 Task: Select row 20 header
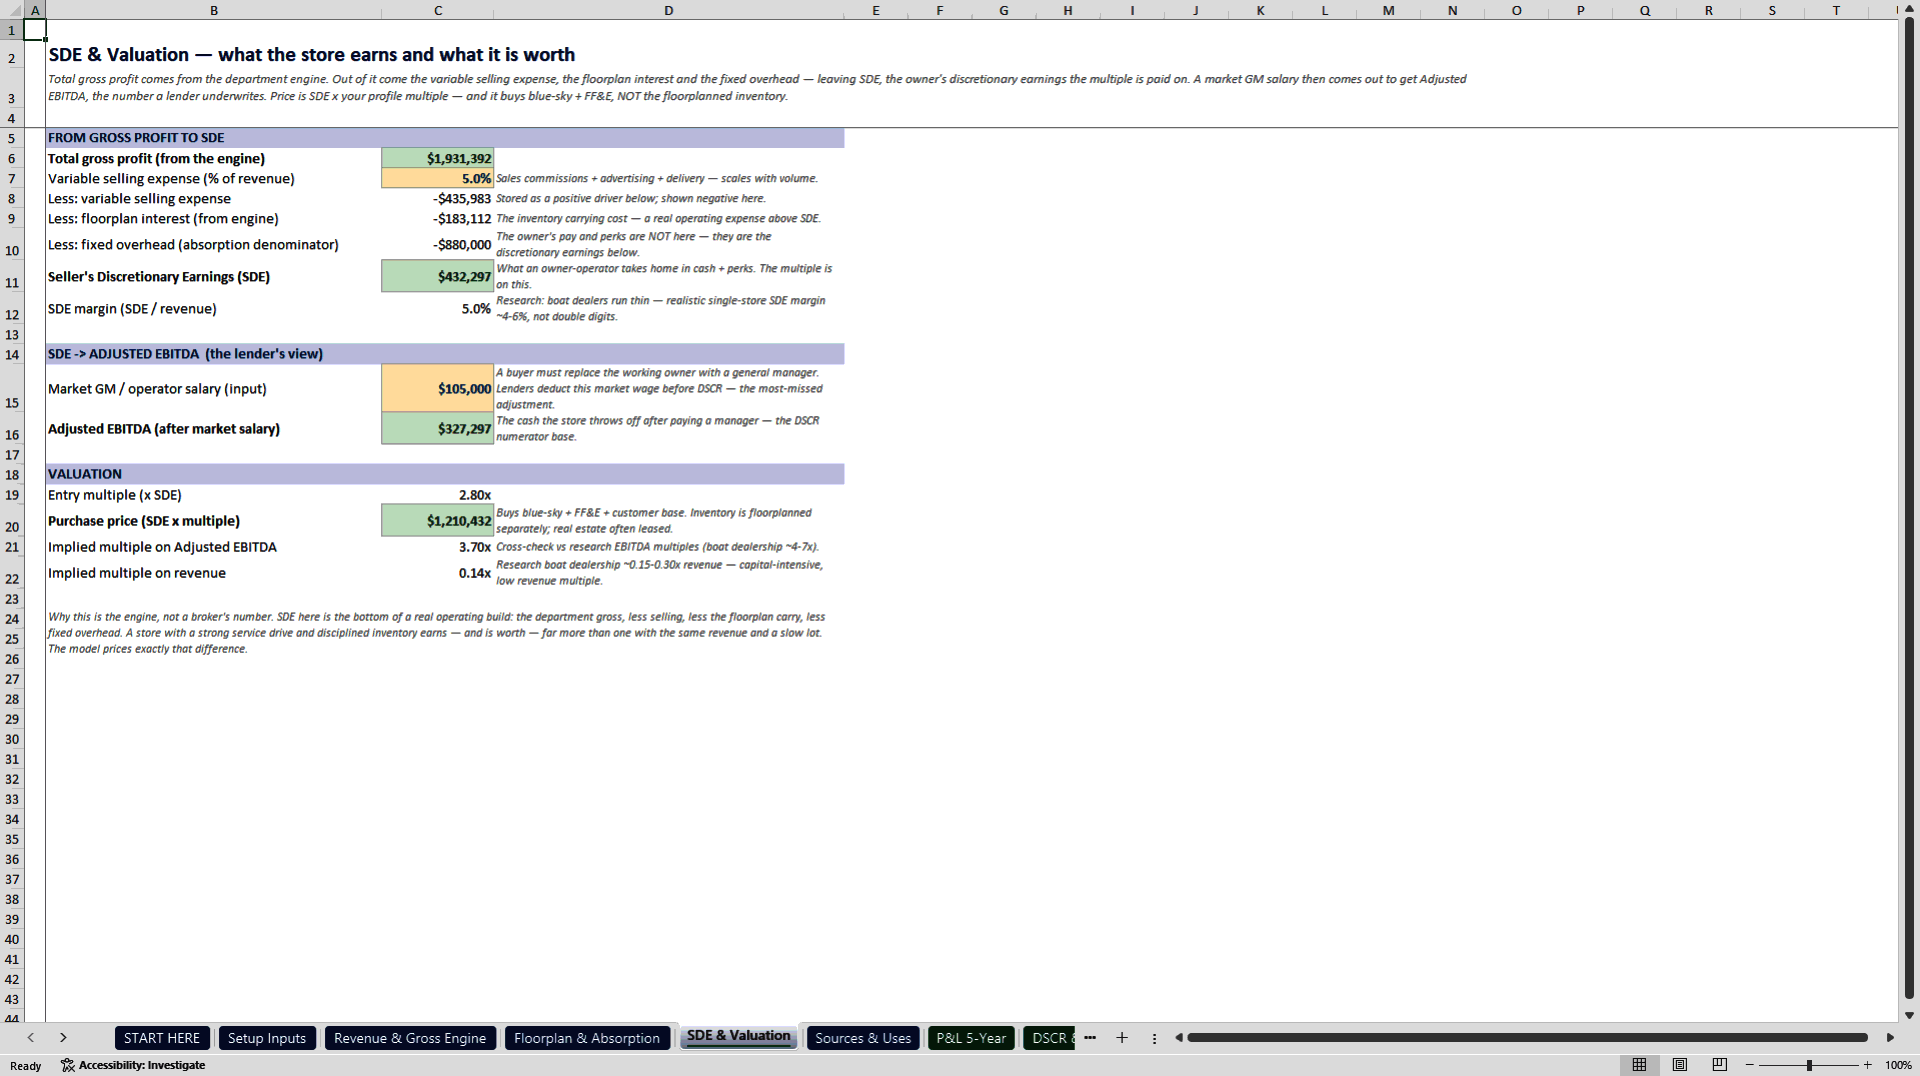pyautogui.click(x=12, y=521)
